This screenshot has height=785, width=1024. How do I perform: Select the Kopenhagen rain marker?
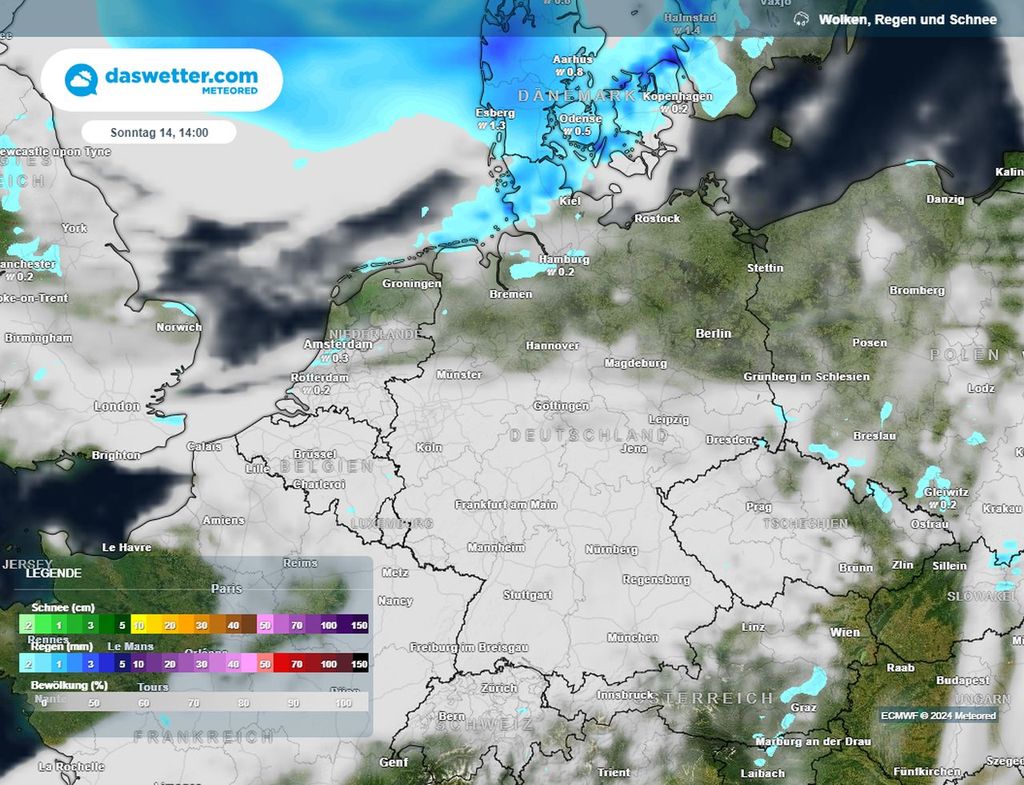(x=677, y=109)
